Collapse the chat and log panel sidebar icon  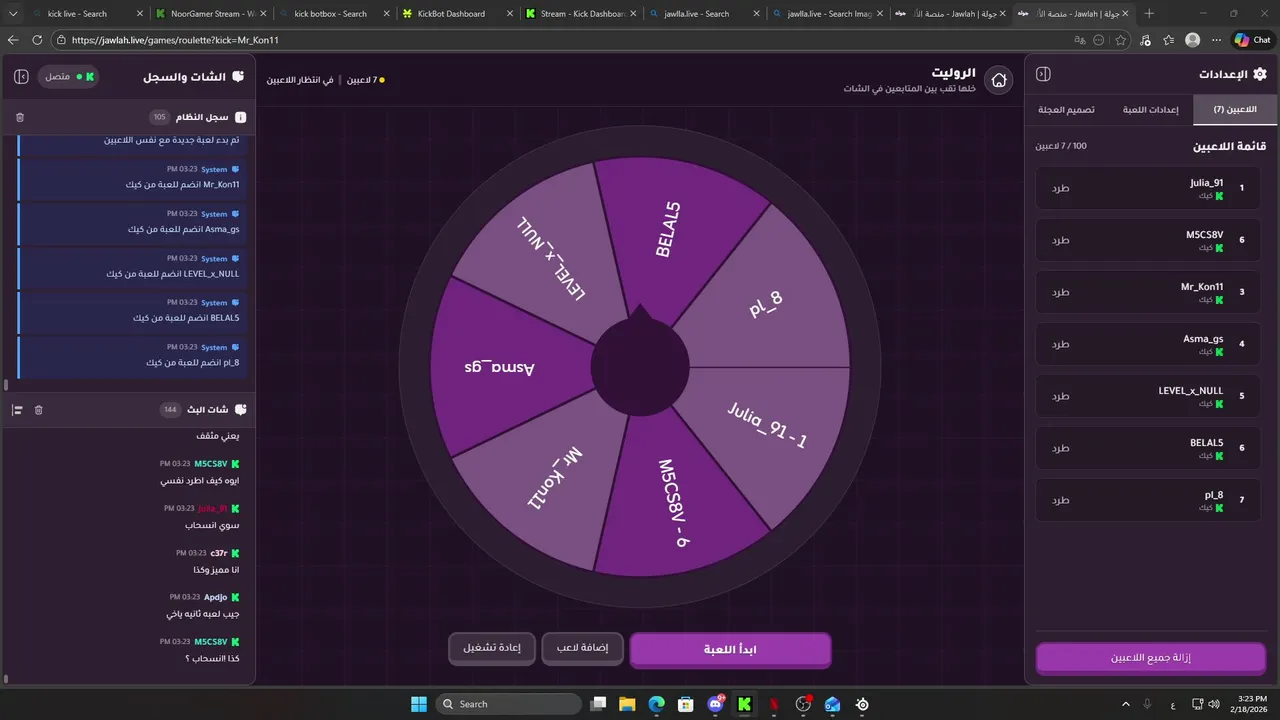pos(21,77)
